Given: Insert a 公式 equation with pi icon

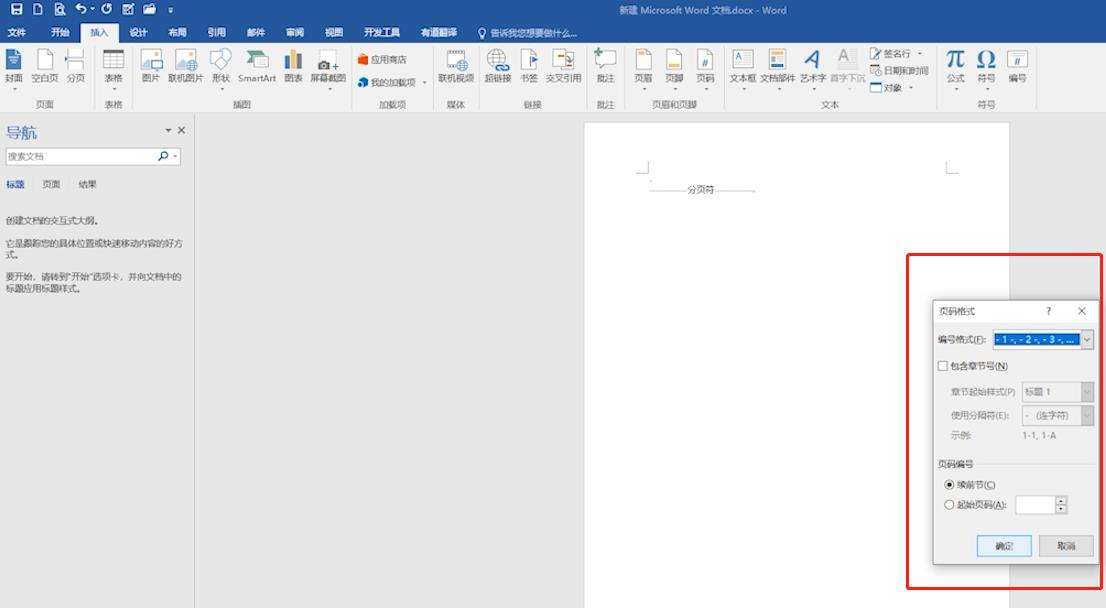Looking at the screenshot, I should click(956, 67).
